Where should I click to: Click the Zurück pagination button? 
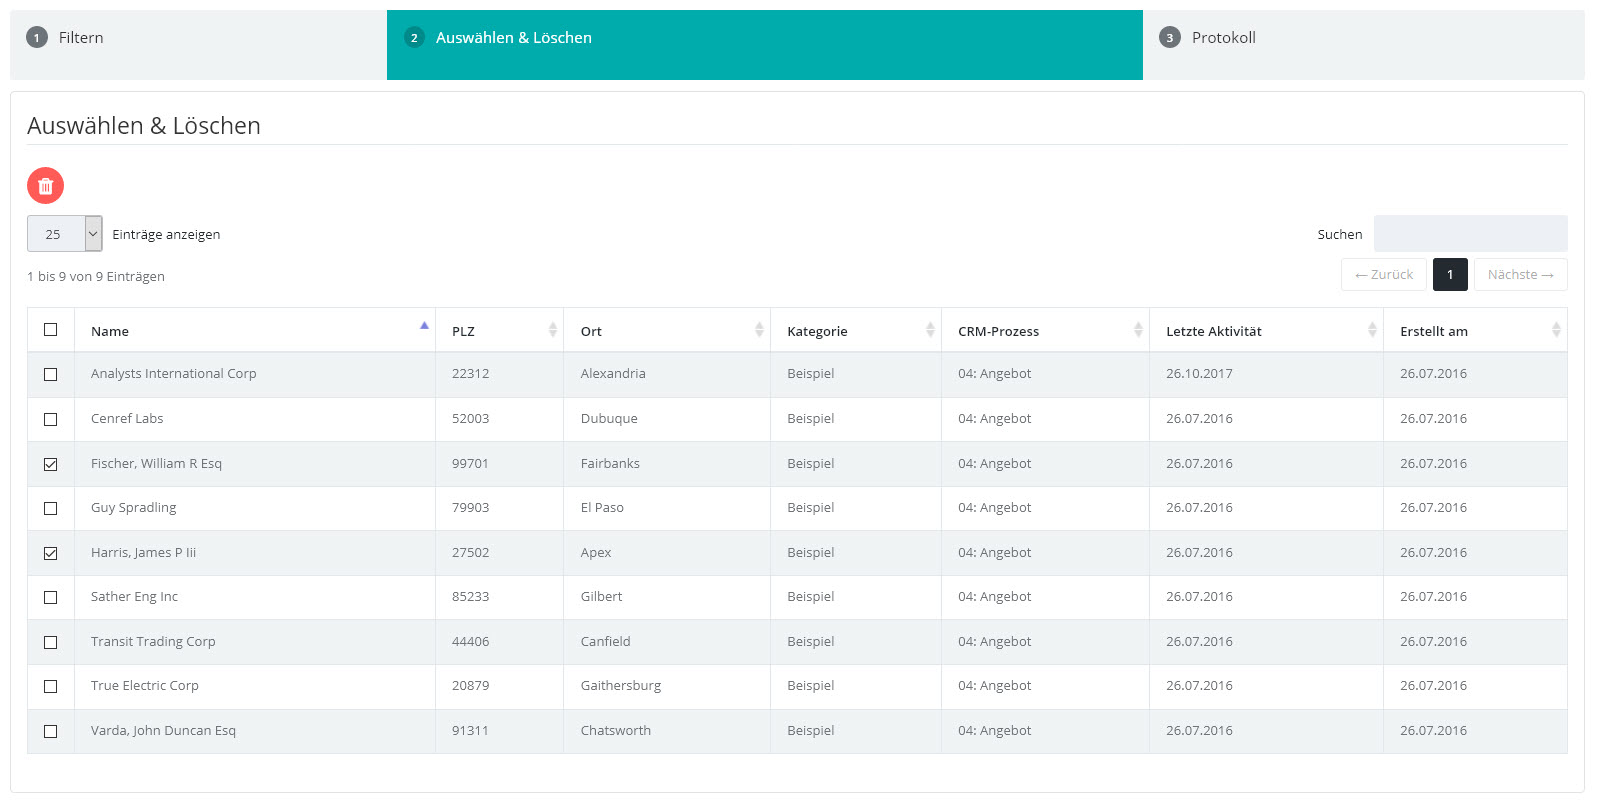1383,275
